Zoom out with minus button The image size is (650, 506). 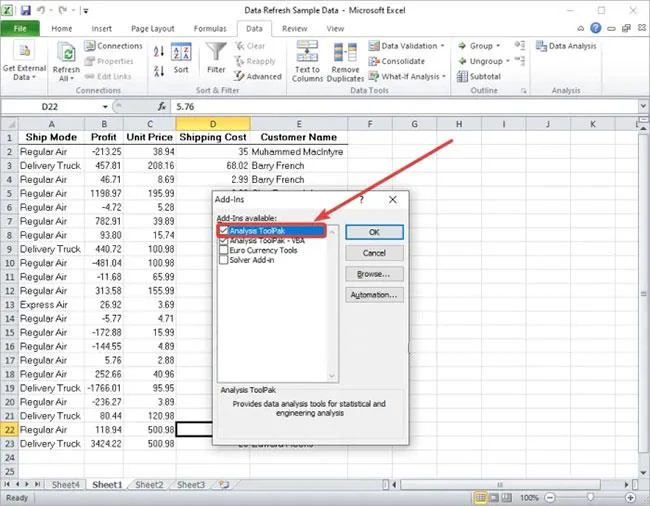pyautogui.click(x=550, y=497)
